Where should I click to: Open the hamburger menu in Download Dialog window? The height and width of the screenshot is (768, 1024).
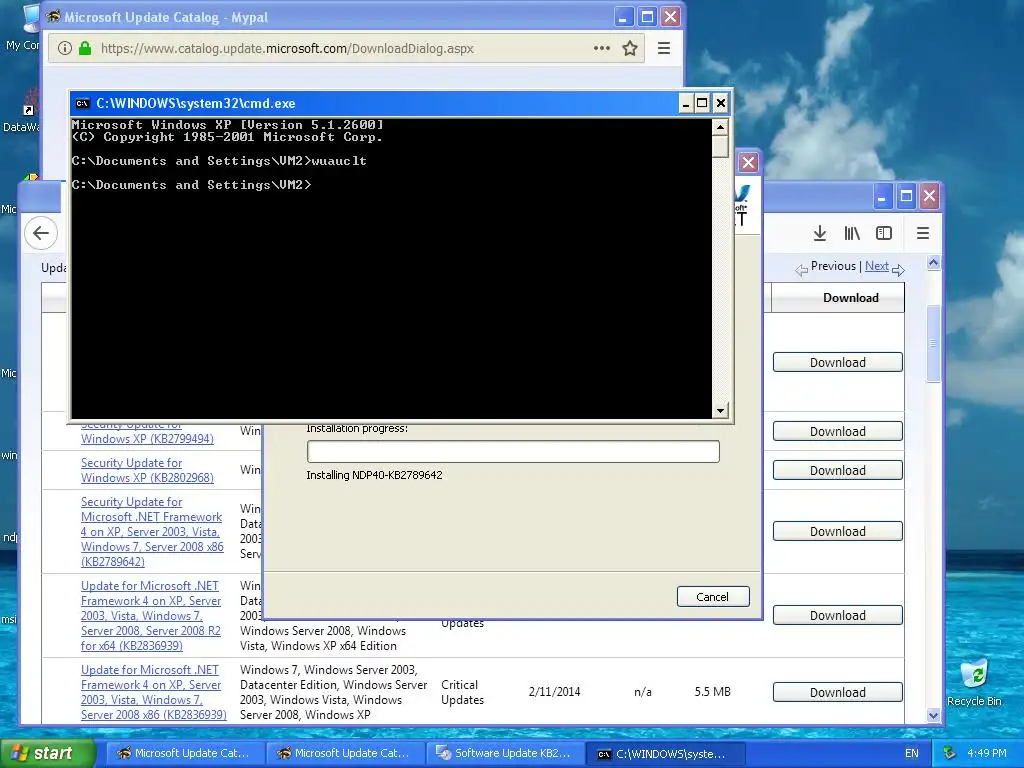point(664,48)
